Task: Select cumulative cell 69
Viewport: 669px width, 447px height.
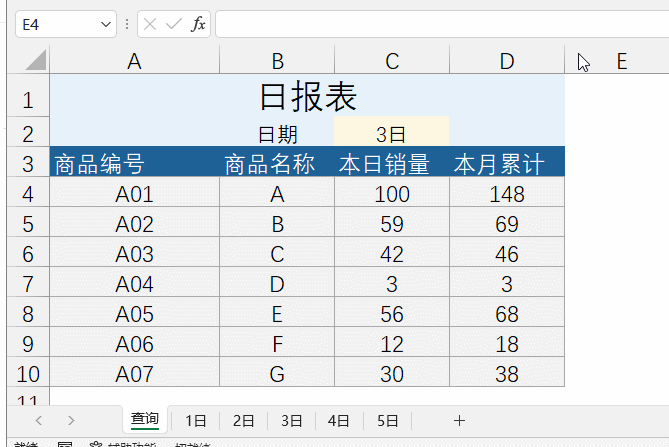Action: click(507, 222)
